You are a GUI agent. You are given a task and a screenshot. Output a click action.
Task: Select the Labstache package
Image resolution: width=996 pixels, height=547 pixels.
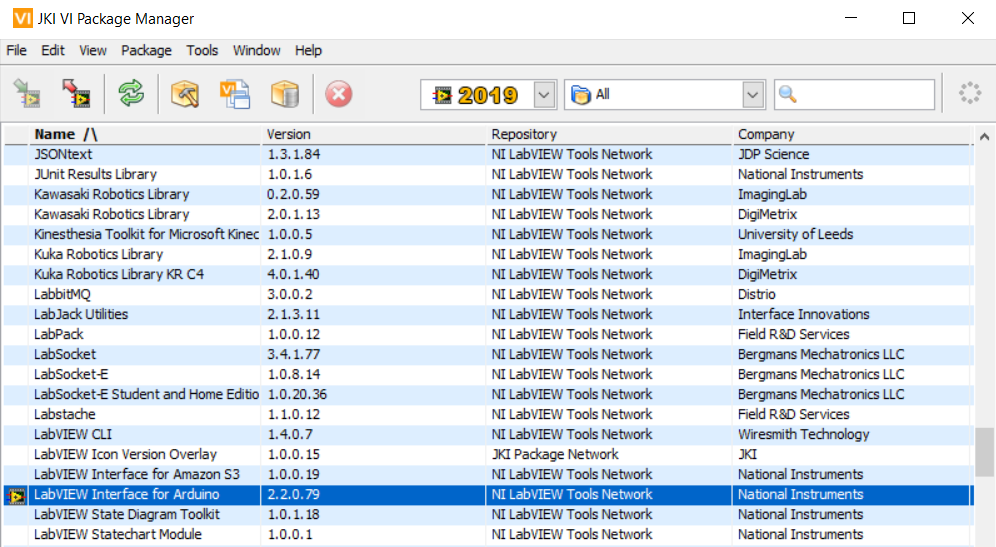point(488,414)
